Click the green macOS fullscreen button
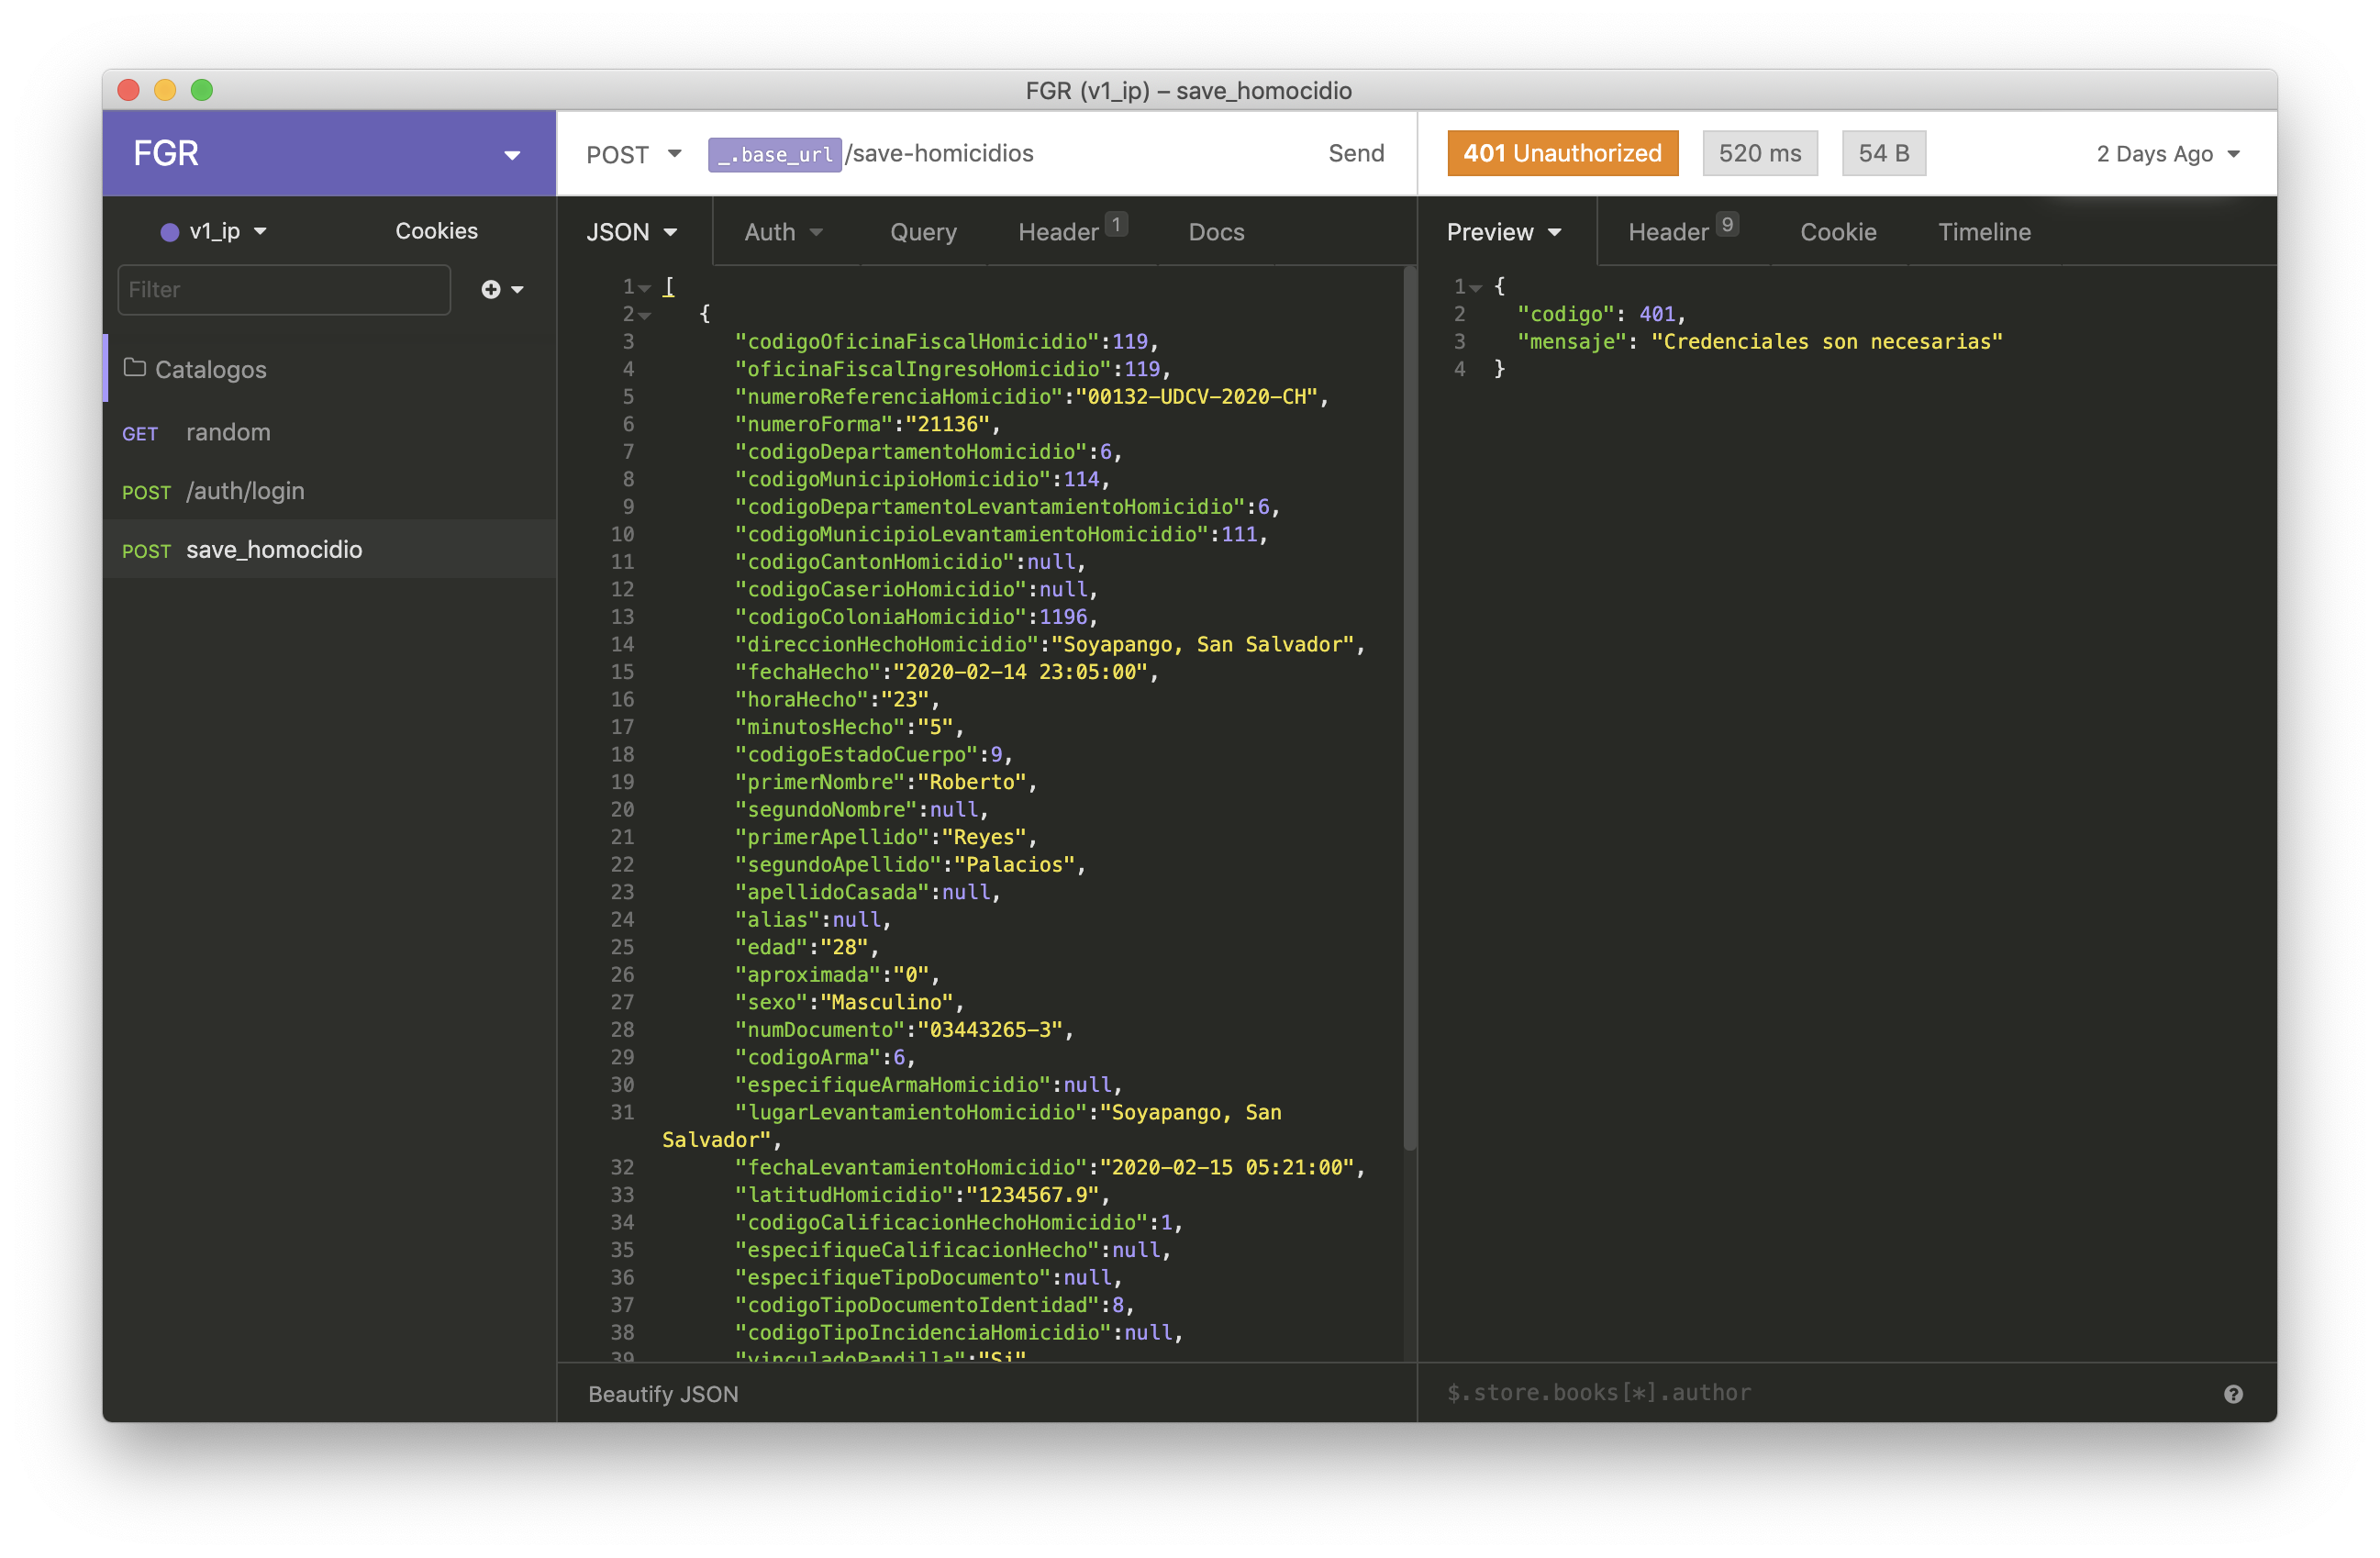The image size is (2380, 1558). tap(202, 90)
